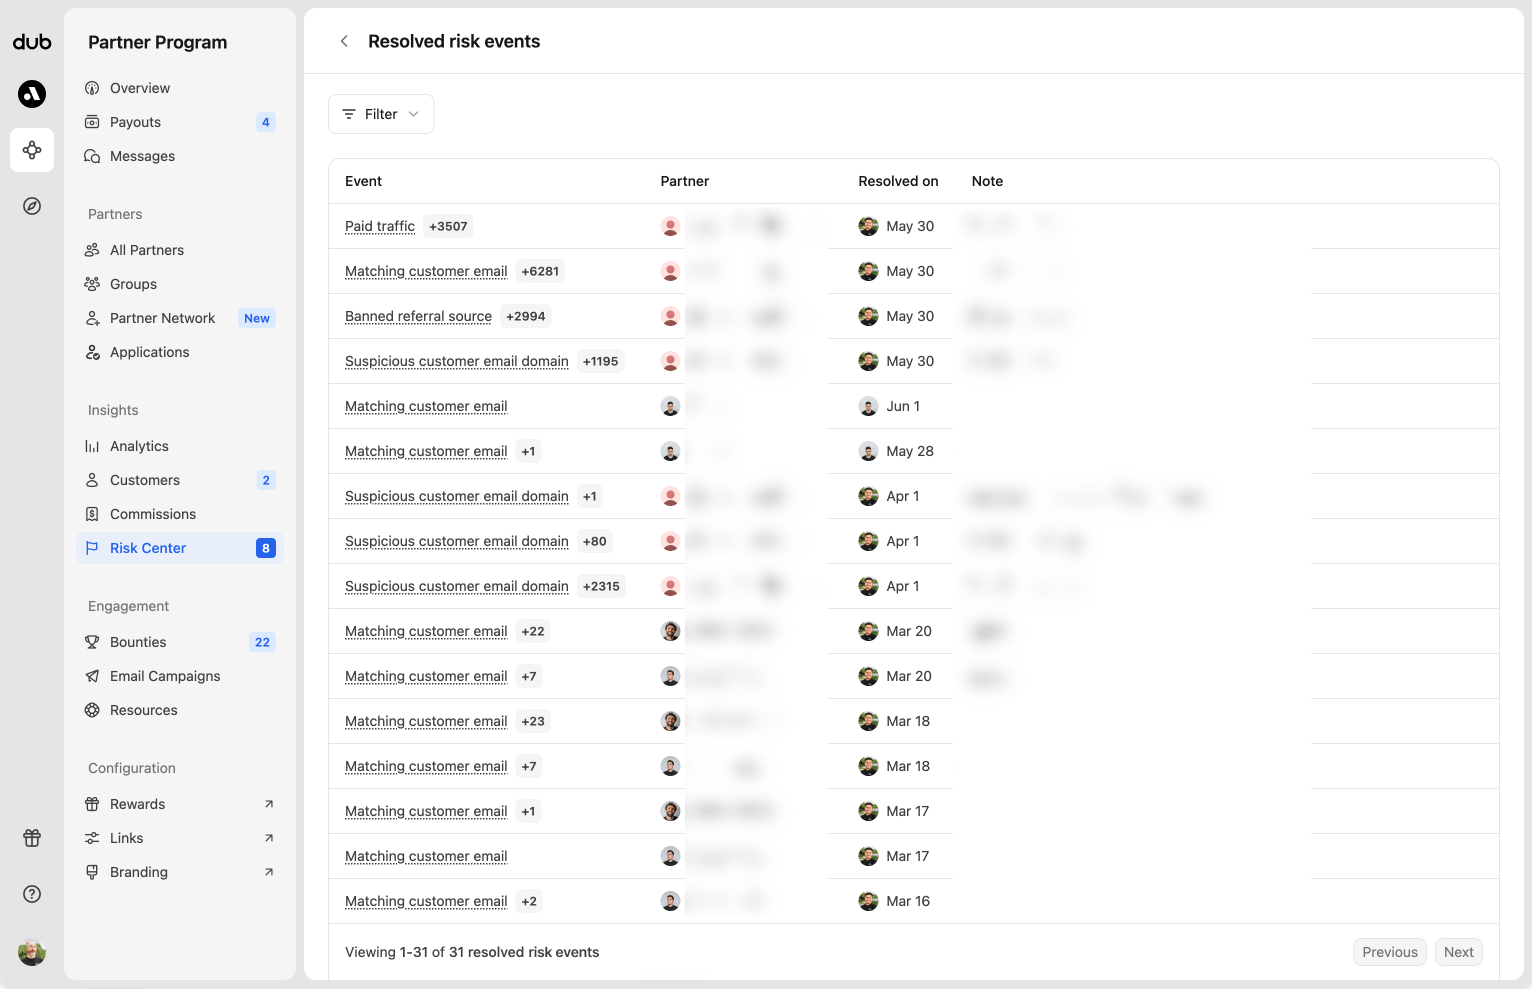The image size is (1532, 989).
Task: Select the partner program network icon
Action: pyautogui.click(x=32, y=150)
